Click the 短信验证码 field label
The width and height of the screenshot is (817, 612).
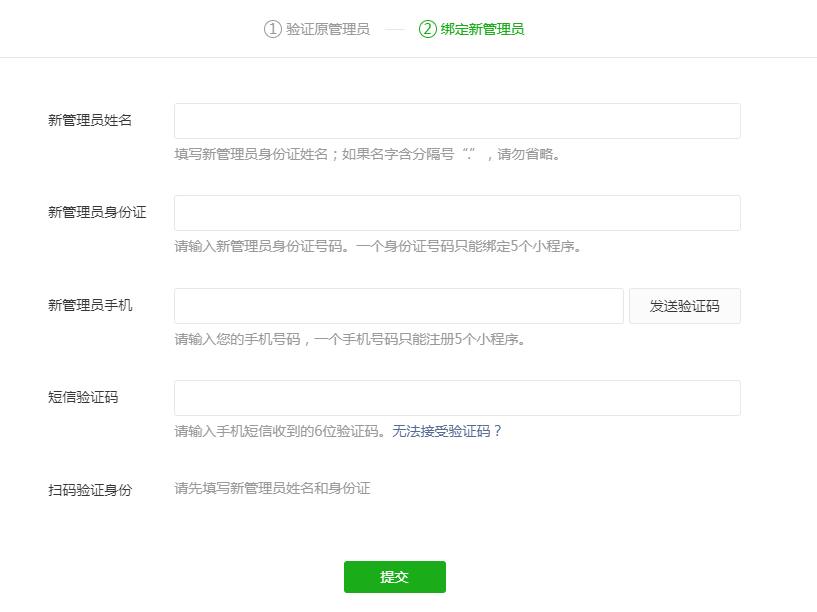[x=83, y=397]
